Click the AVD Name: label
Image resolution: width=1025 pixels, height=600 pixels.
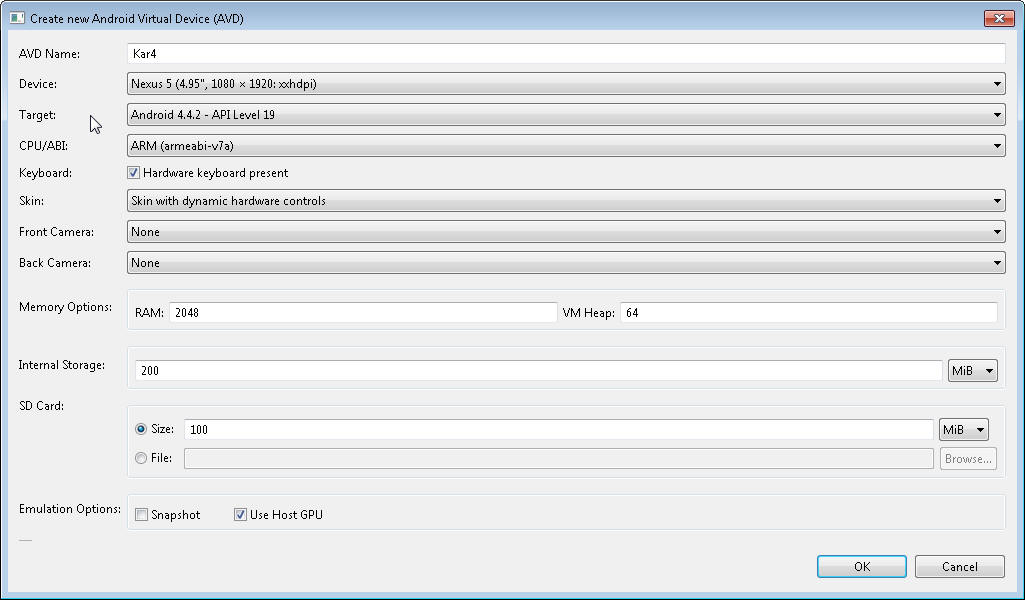(x=50, y=54)
